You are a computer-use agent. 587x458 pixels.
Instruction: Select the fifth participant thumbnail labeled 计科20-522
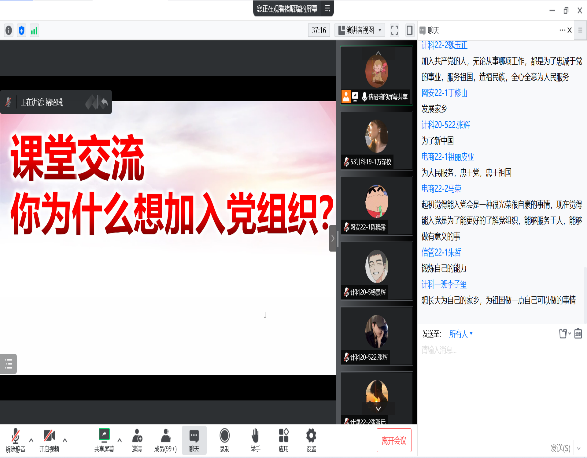point(376,336)
